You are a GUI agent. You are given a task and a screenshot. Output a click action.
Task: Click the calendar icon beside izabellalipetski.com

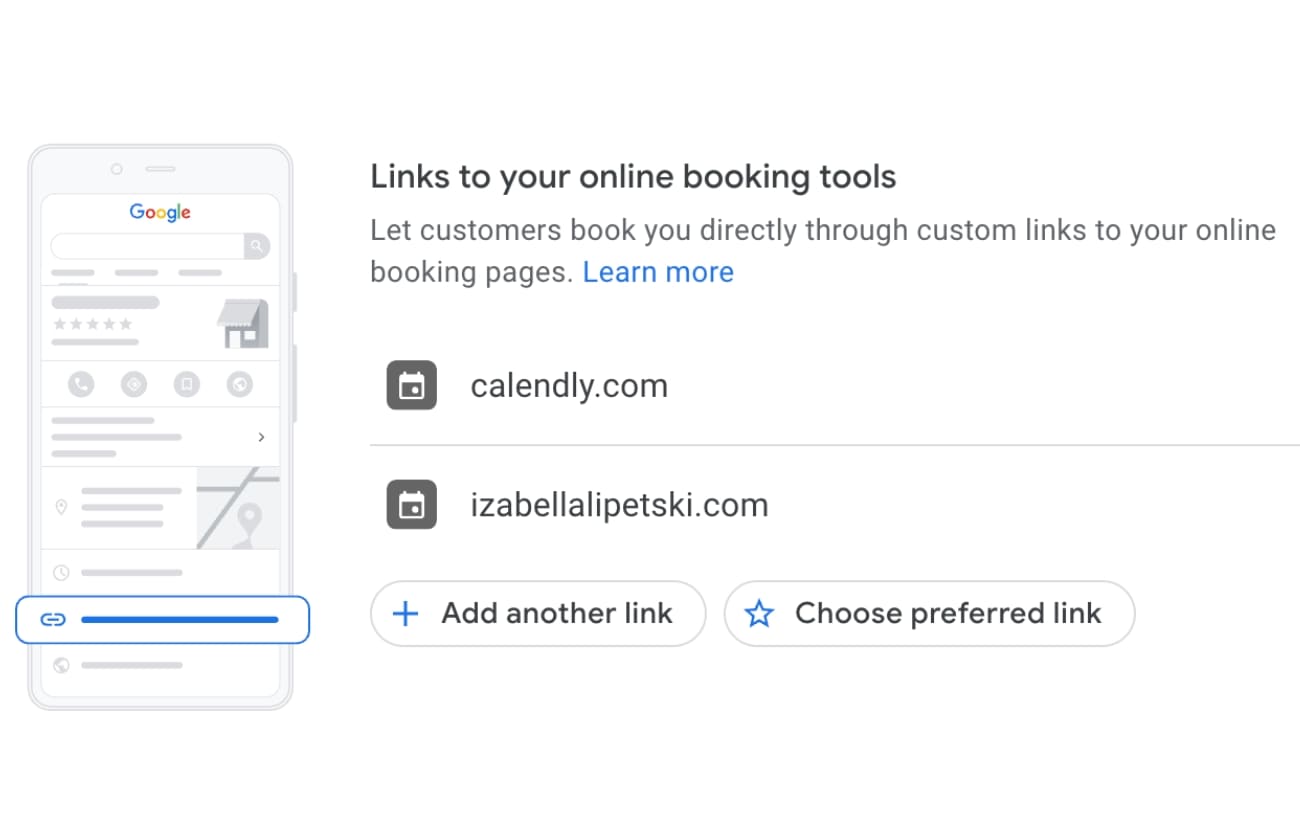pyautogui.click(x=412, y=504)
